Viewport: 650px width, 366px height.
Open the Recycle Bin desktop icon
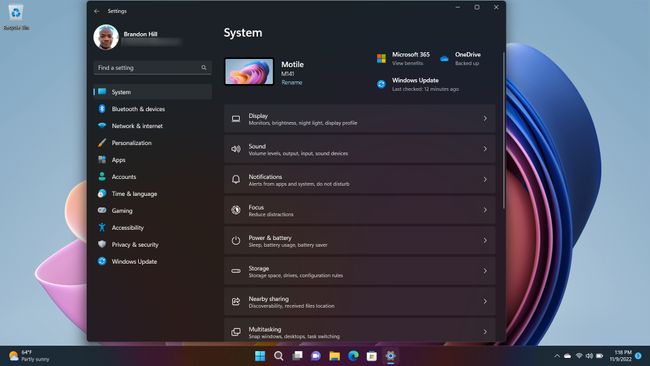(x=16, y=17)
